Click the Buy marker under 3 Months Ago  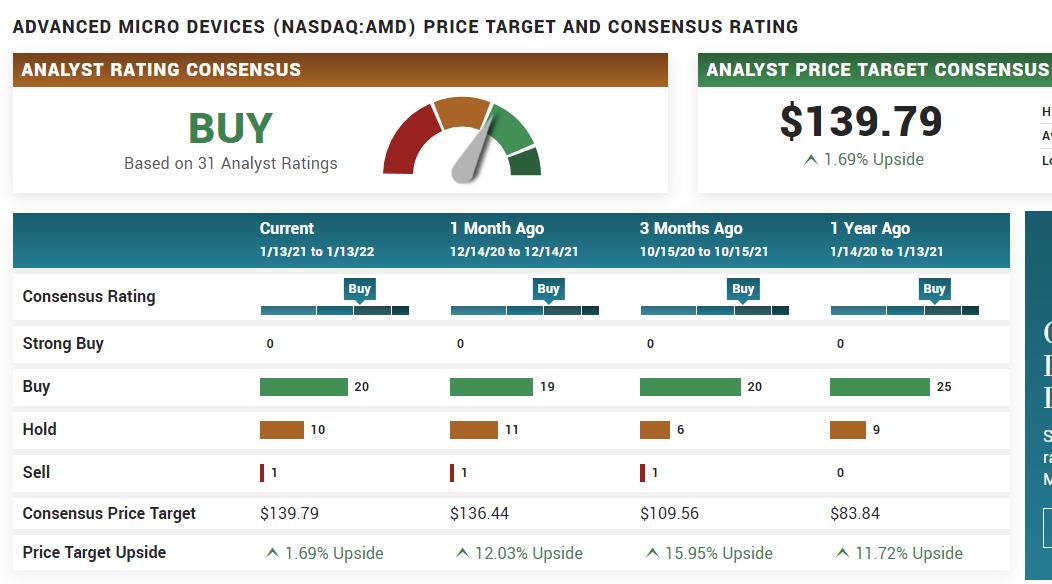(743, 289)
